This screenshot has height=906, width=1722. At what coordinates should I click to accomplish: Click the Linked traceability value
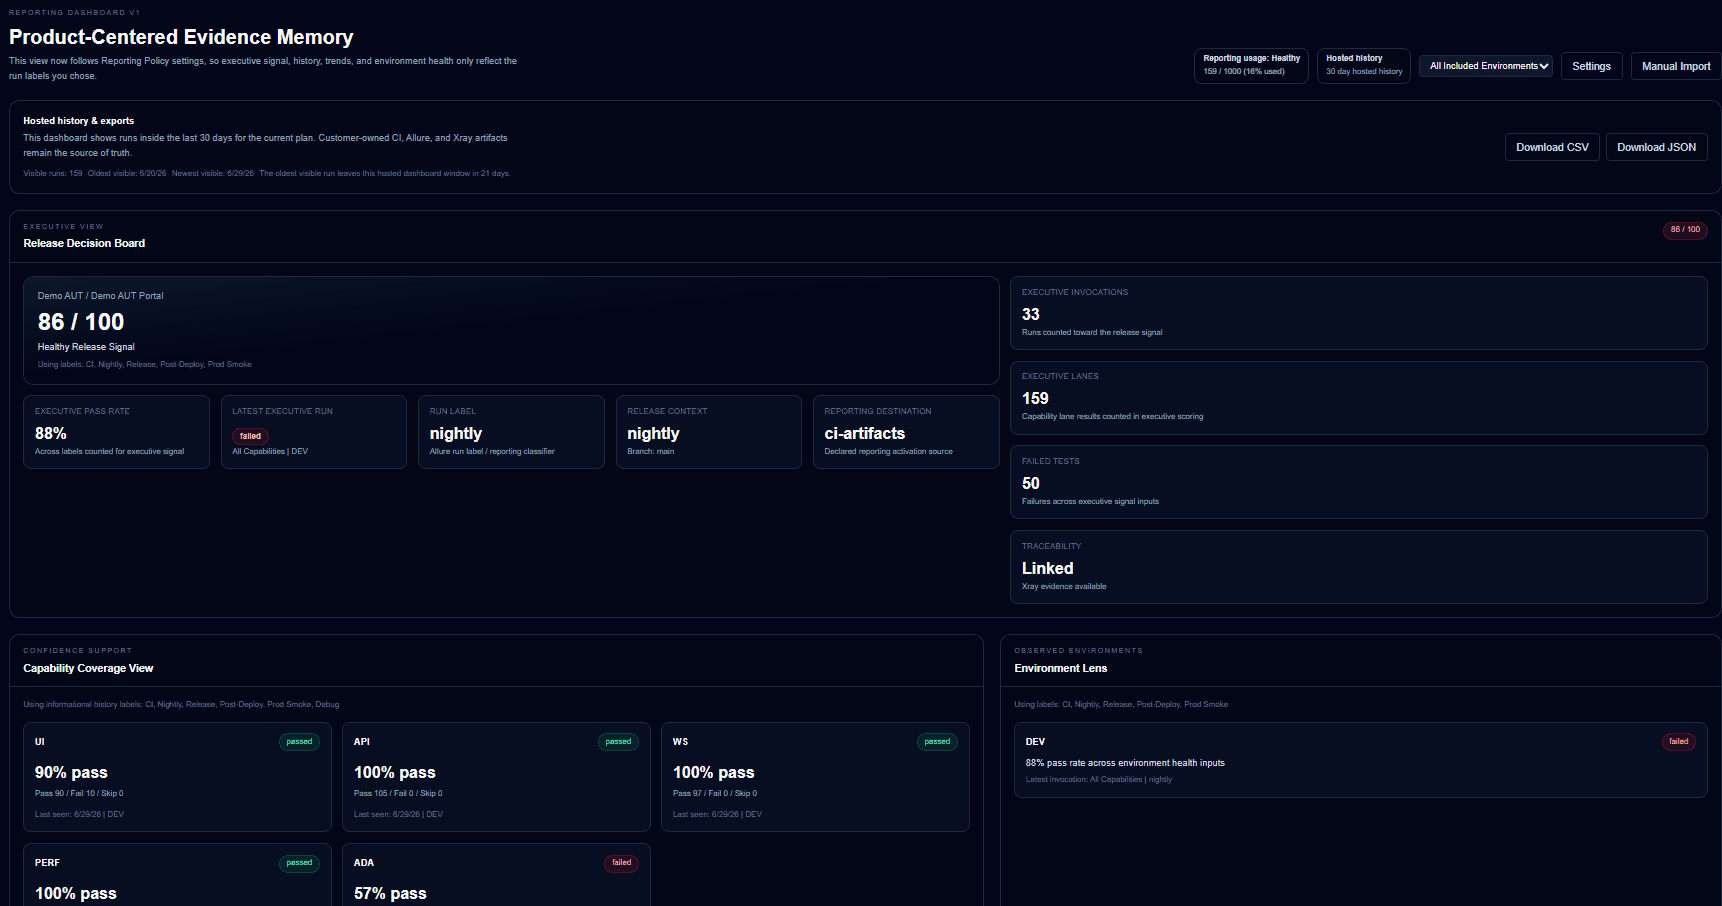1047,568
